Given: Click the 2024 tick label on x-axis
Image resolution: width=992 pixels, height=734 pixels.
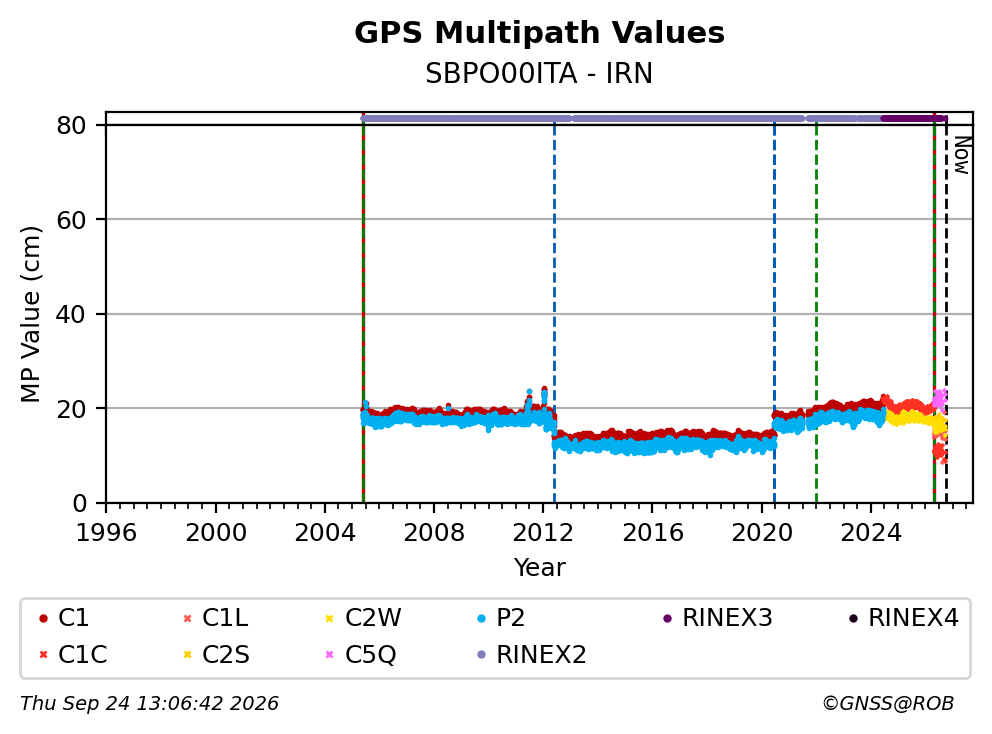Looking at the screenshot, I should (x=871, y=533).
